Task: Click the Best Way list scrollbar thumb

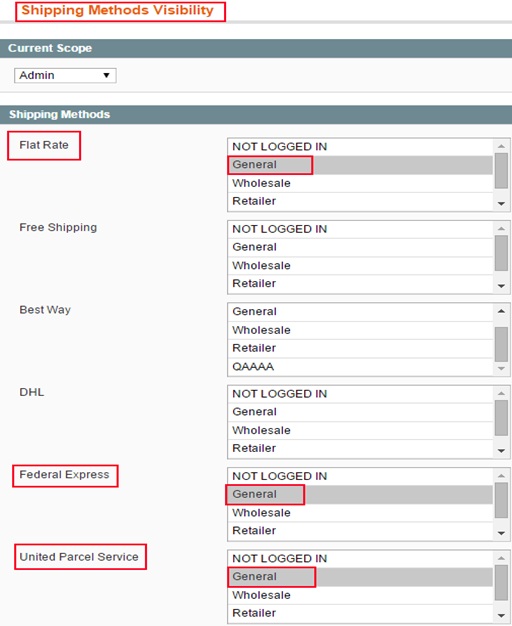Action: tap(501, 344)
